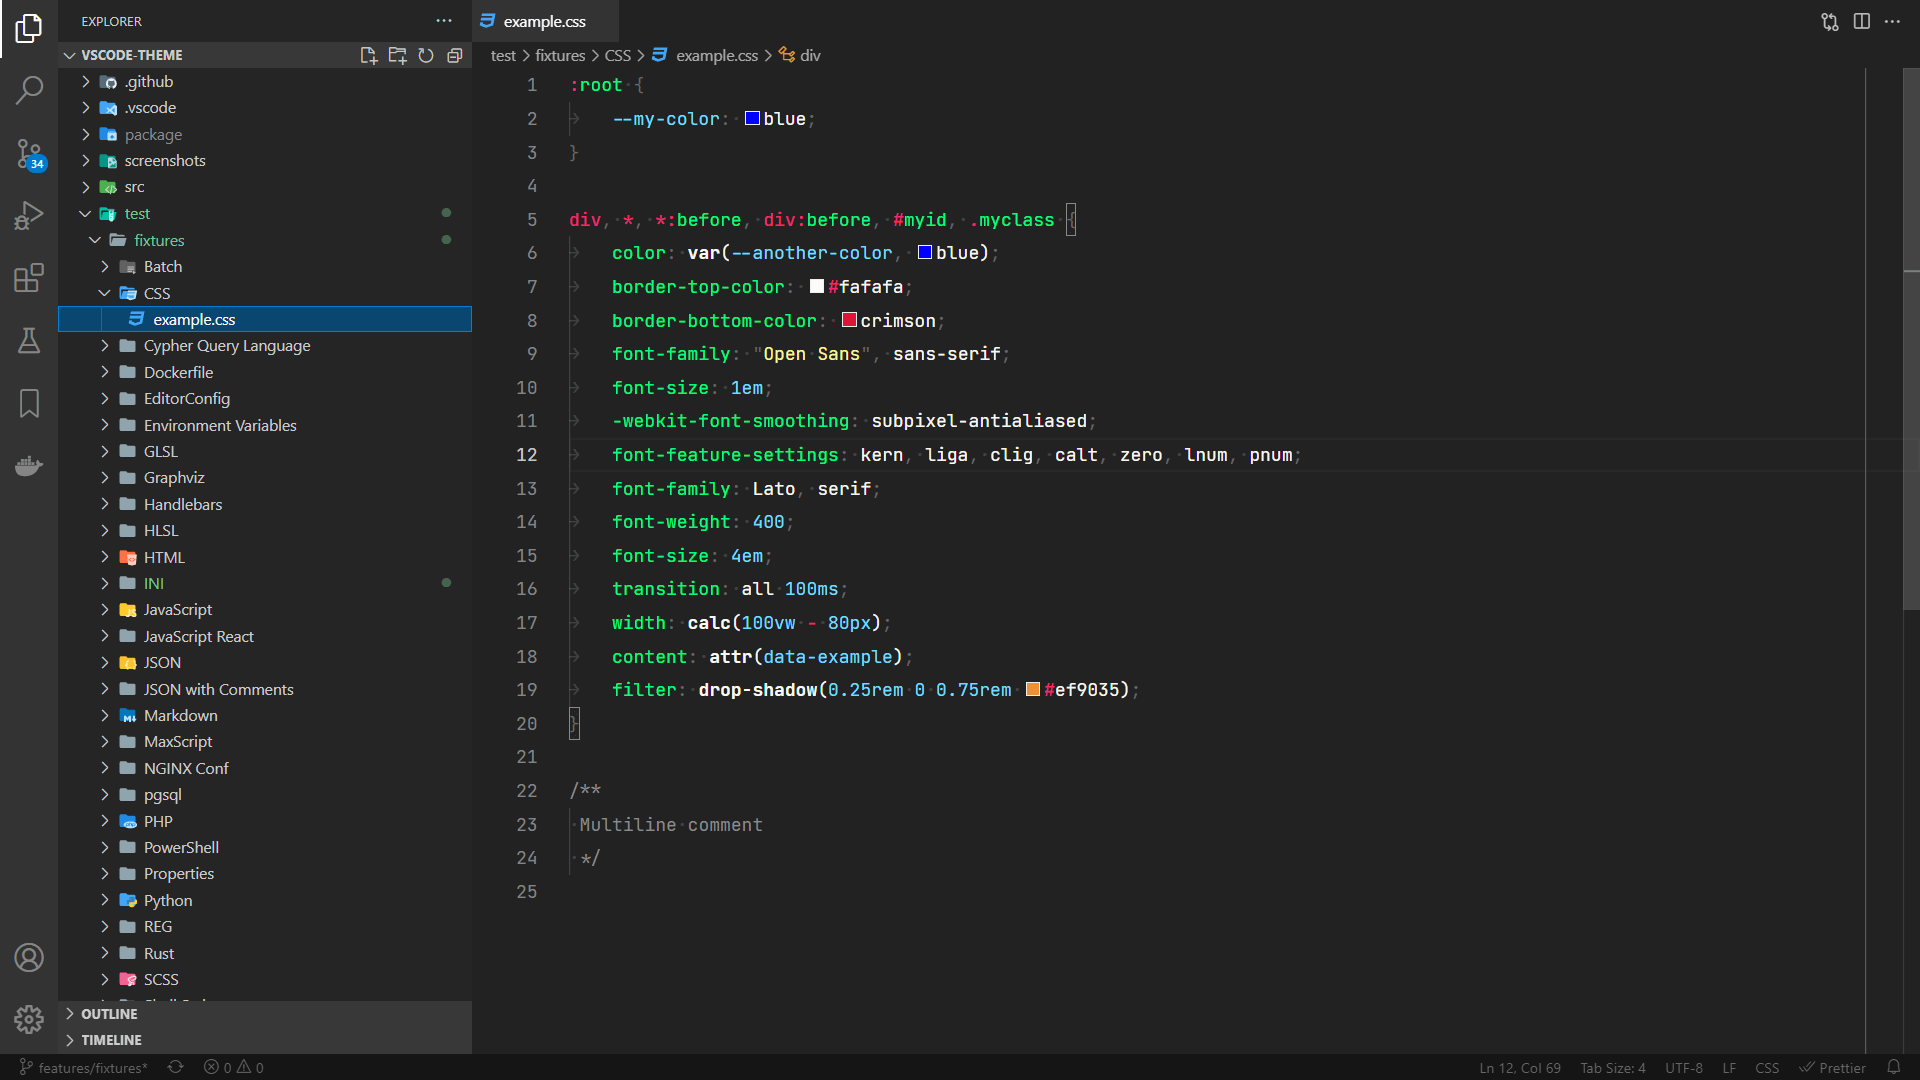Fold the div rule at line 5
The width and height of the screenshot is (1920, 1080).
[x=556, y=220]
